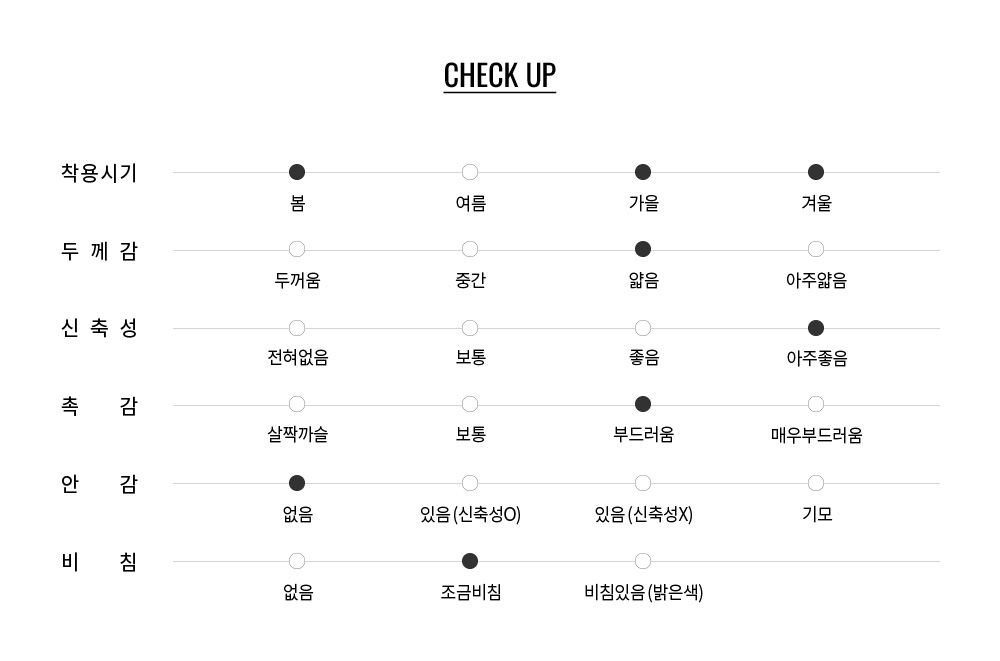
Task: Click the 가을 (autumn) filled dot
Action: point(643,172)
